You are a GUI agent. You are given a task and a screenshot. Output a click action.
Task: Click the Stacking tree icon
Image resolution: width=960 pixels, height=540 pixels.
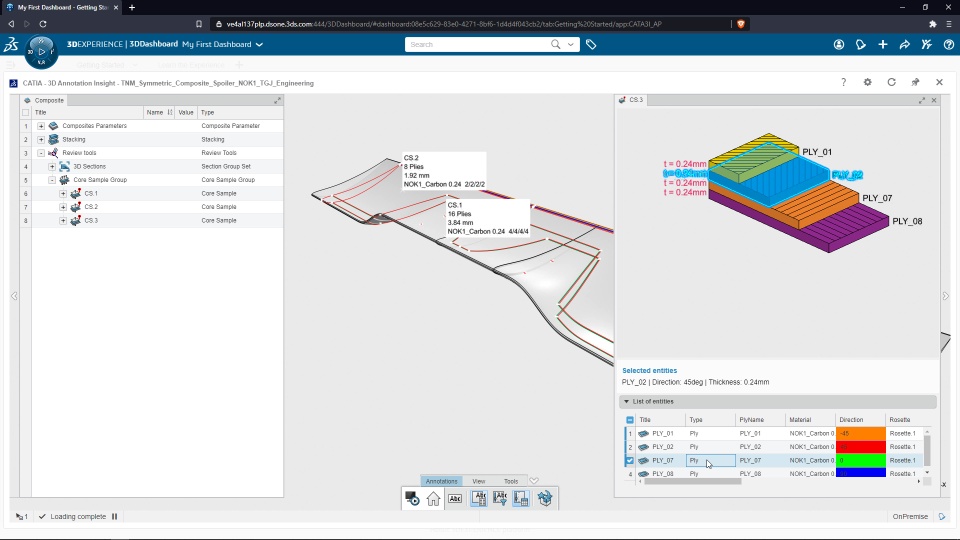[53, 140]
